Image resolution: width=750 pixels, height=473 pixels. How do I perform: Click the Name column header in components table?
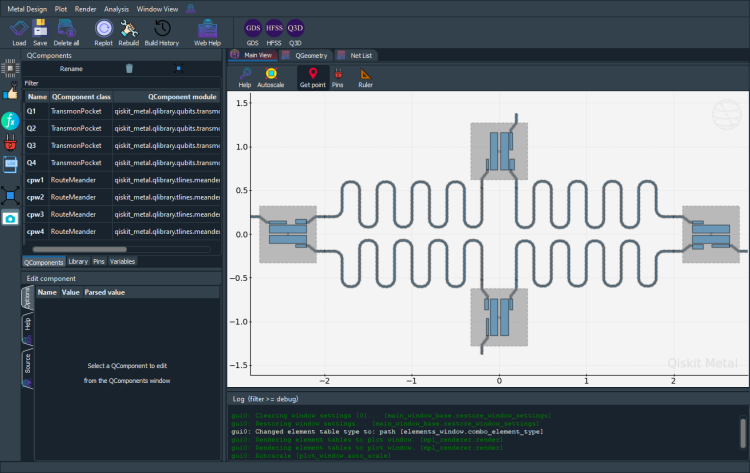pos(37,97)
